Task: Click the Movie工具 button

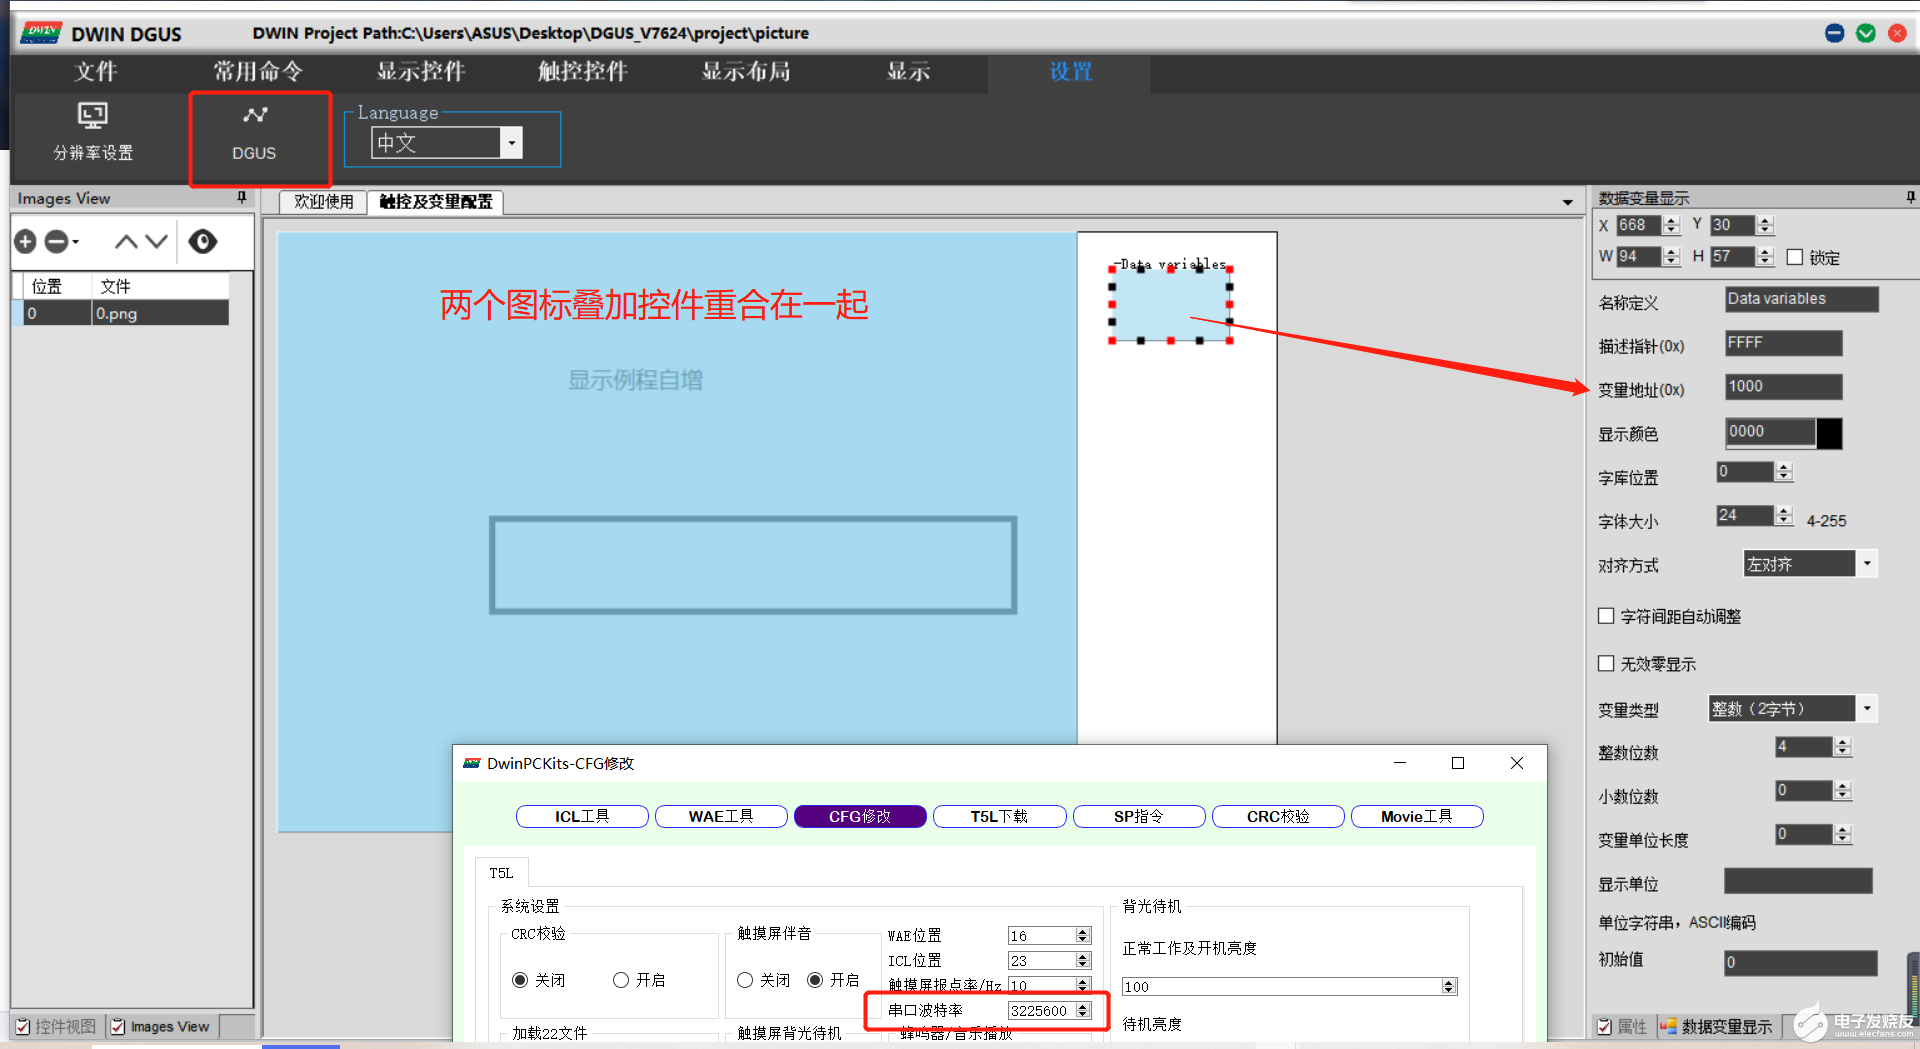Action: tap(1417, 817)
